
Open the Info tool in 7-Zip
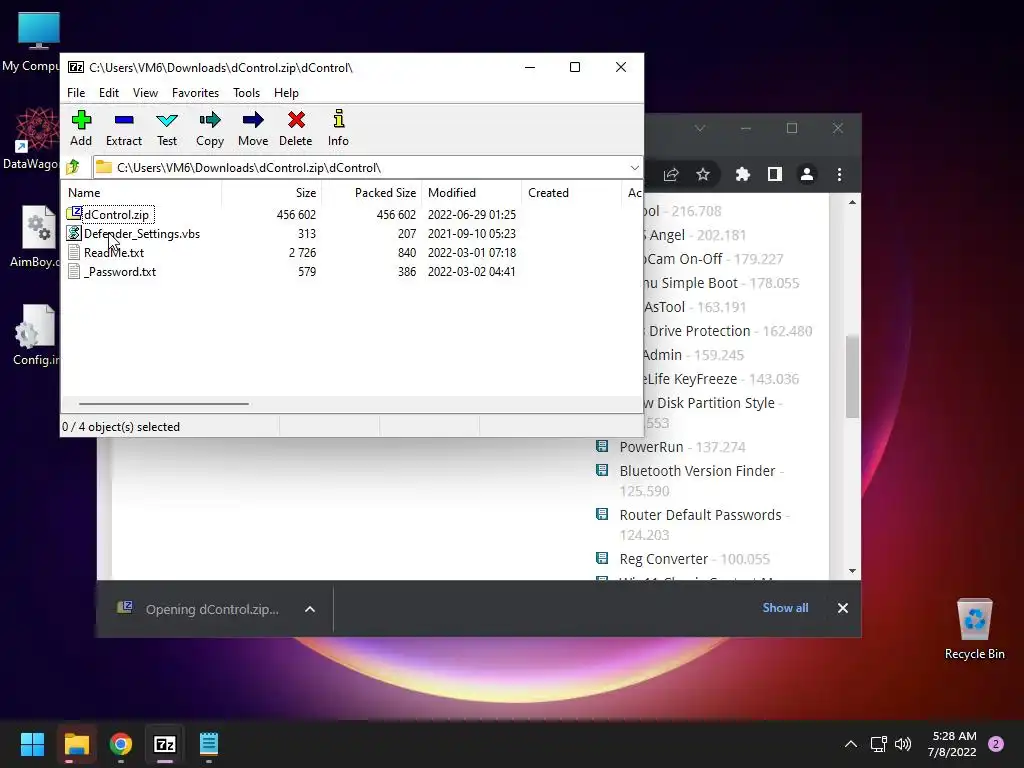click(x=338, y=128)
